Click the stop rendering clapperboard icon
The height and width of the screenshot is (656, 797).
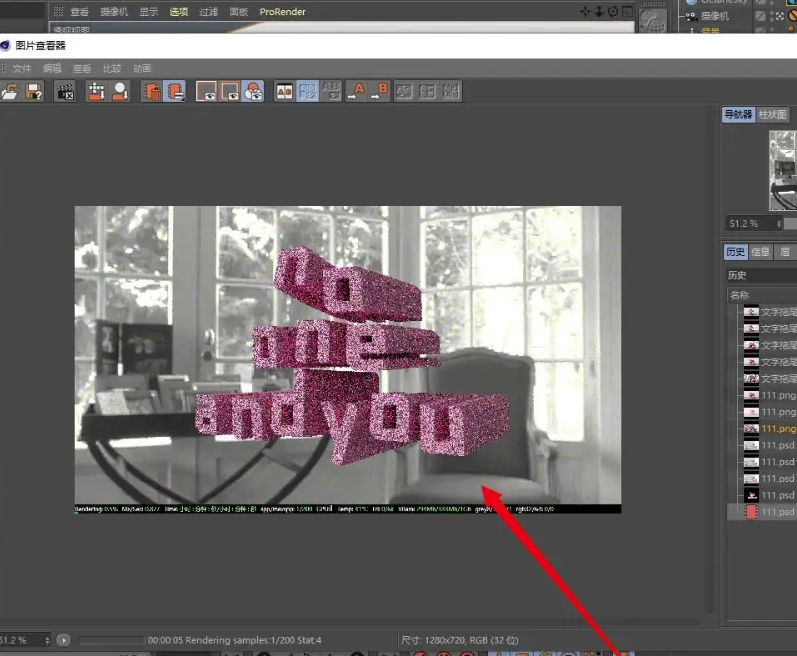pos(66,92)
